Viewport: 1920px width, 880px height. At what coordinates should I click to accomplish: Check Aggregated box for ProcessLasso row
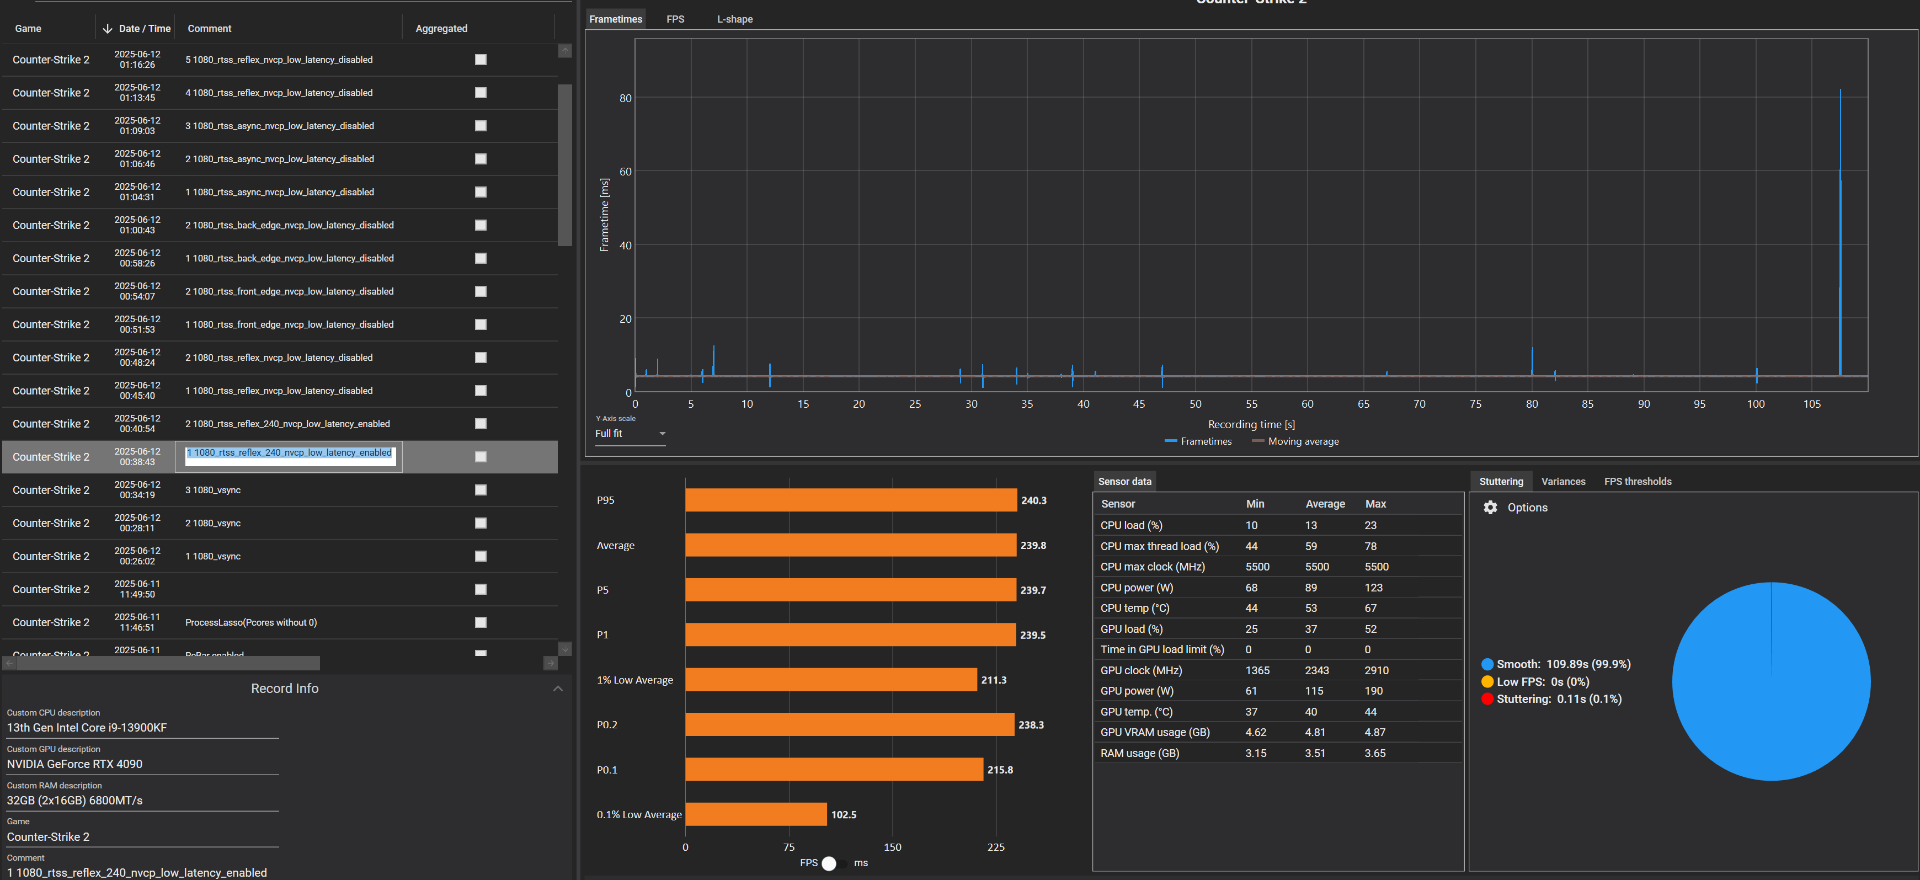pos(481,623)
